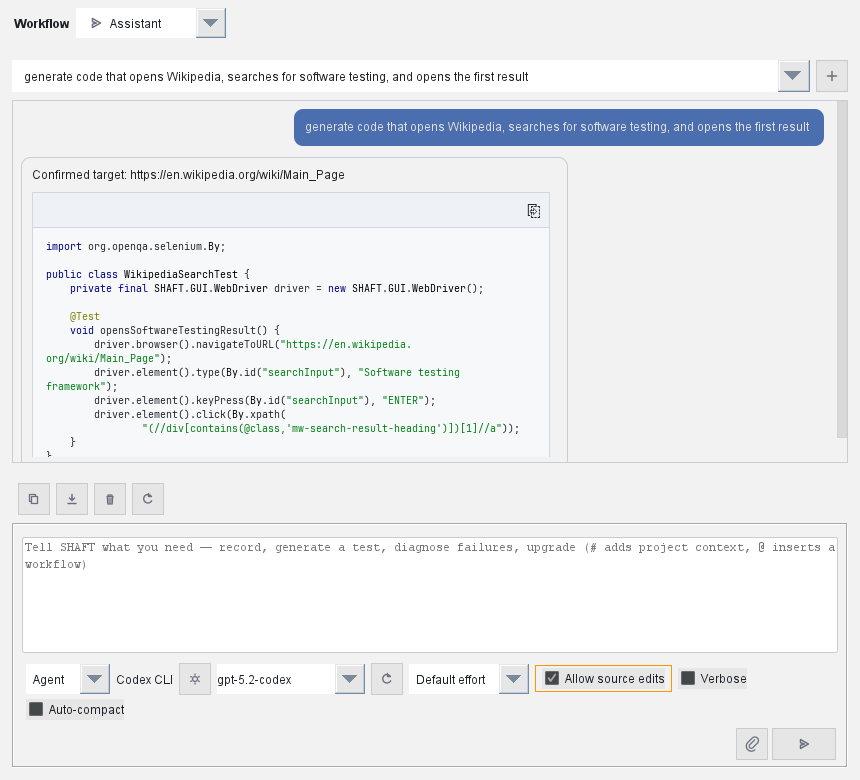Download the conversation with the export icon
This screenshot has height=780, width=860.
coord(72,499)
